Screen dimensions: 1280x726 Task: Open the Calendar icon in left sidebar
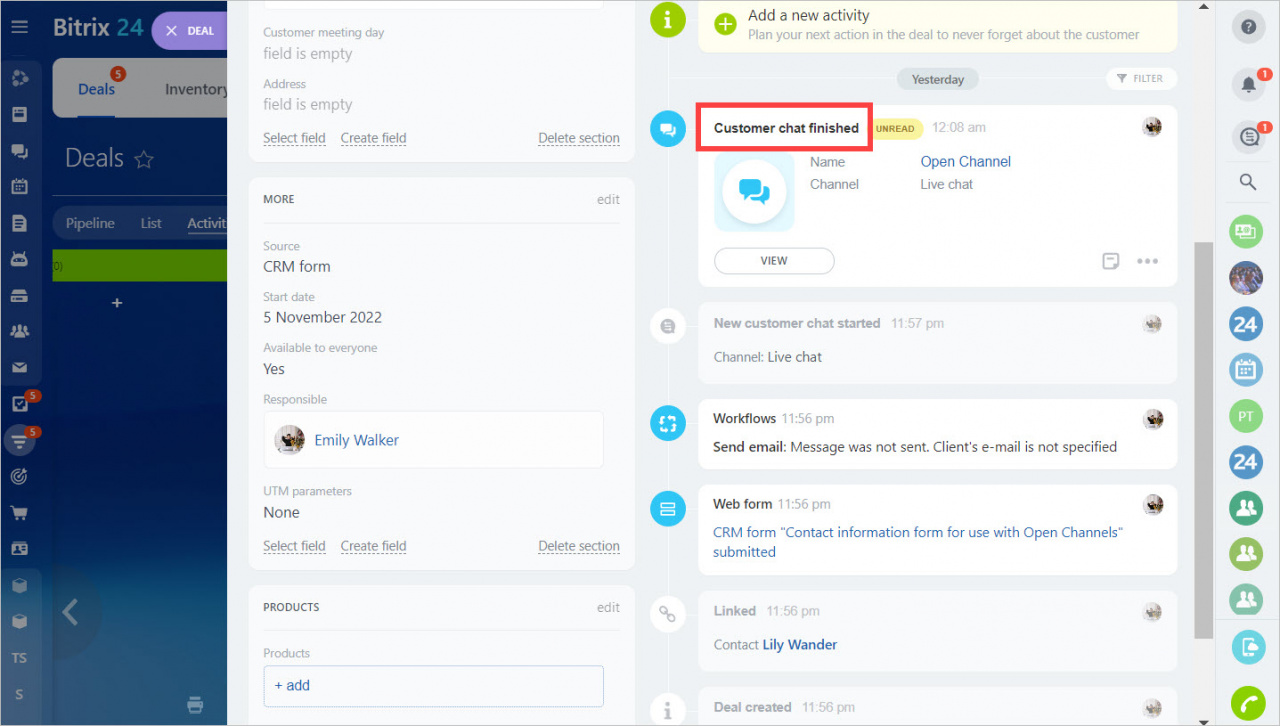click(x=19, y=186)
